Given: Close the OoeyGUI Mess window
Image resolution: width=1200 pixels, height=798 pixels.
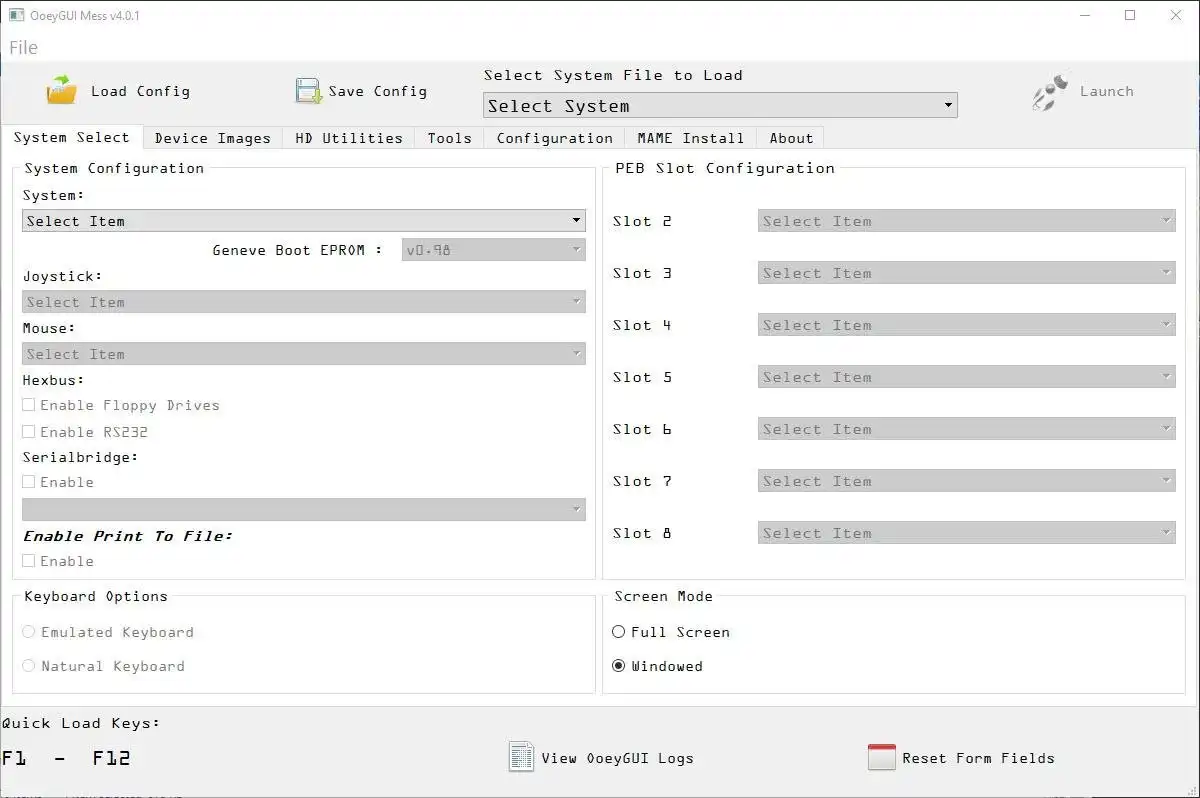Looking at the screenshot, I should click(x=1176, y=15).
